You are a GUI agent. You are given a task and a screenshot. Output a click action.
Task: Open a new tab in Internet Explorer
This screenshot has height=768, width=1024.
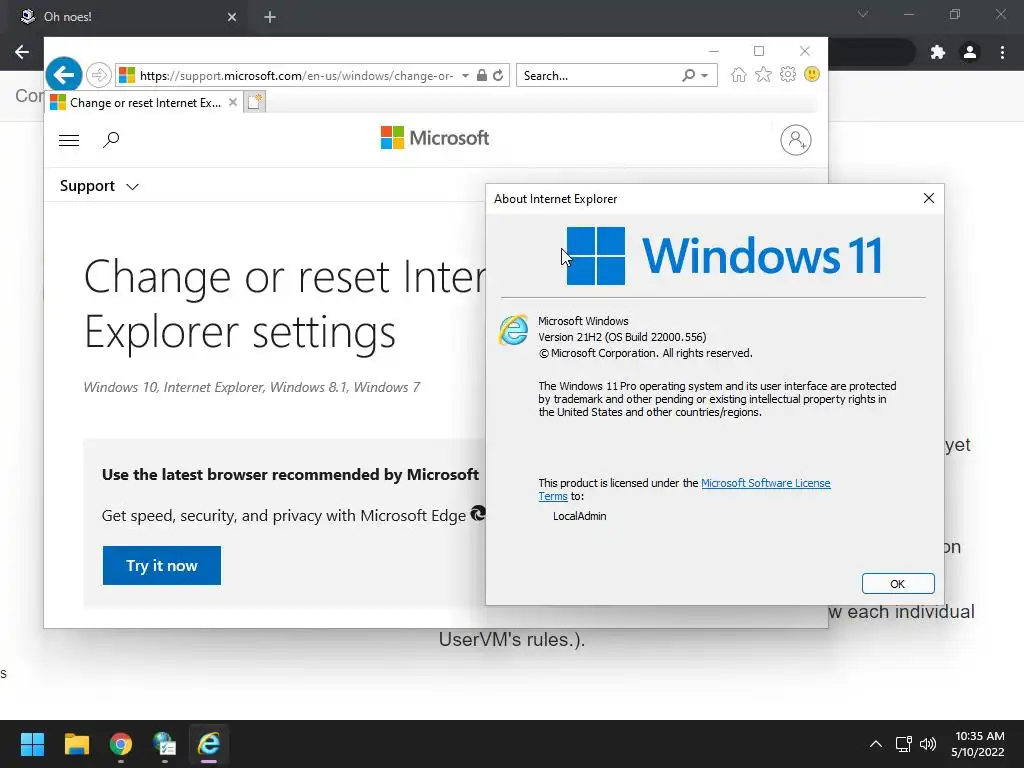coord(255,102)
